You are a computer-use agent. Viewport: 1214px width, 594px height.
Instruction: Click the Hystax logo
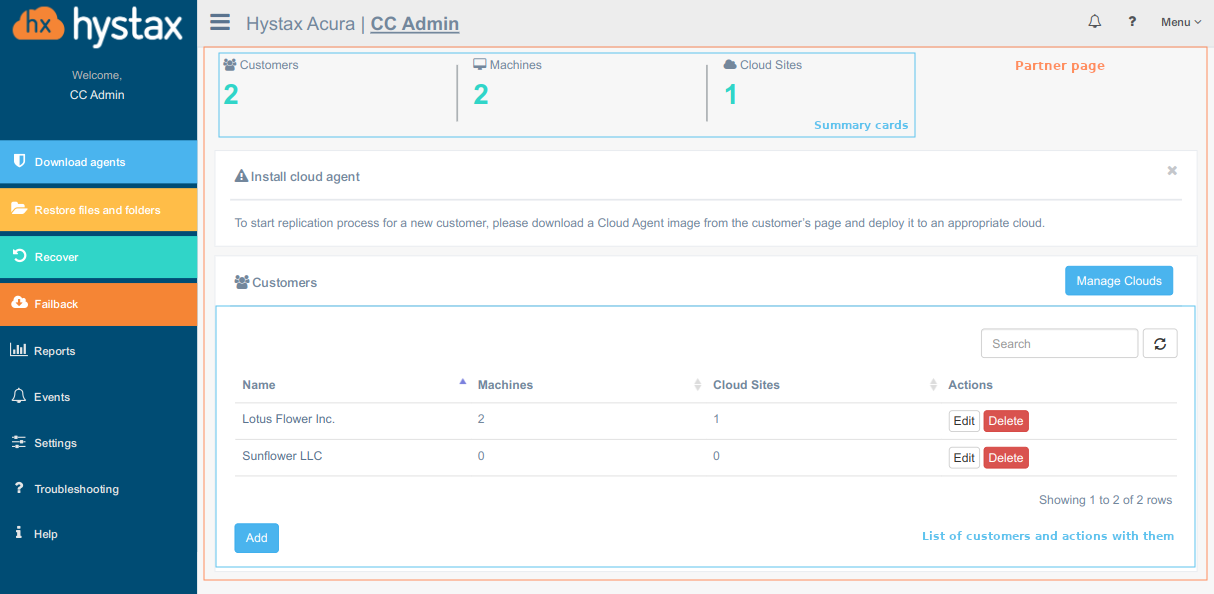[98, 24]
